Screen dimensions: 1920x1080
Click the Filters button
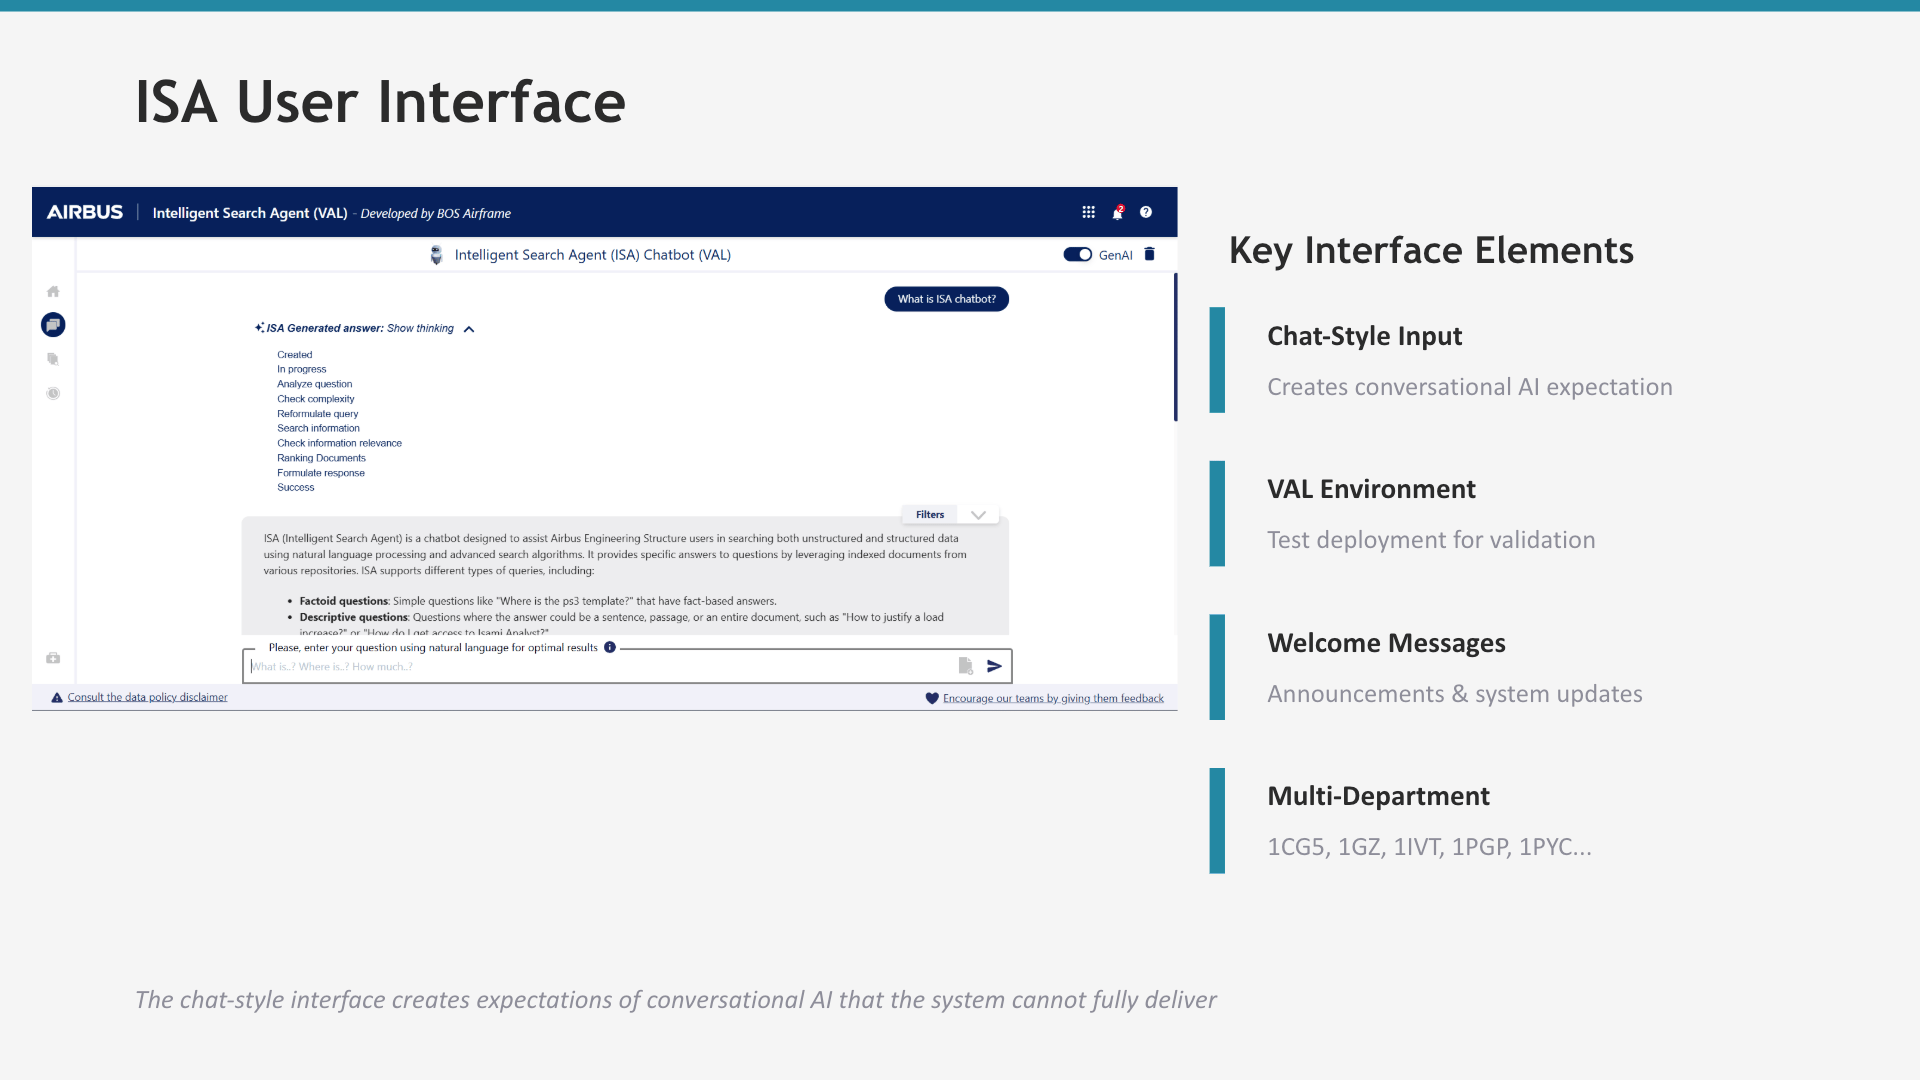930,515
